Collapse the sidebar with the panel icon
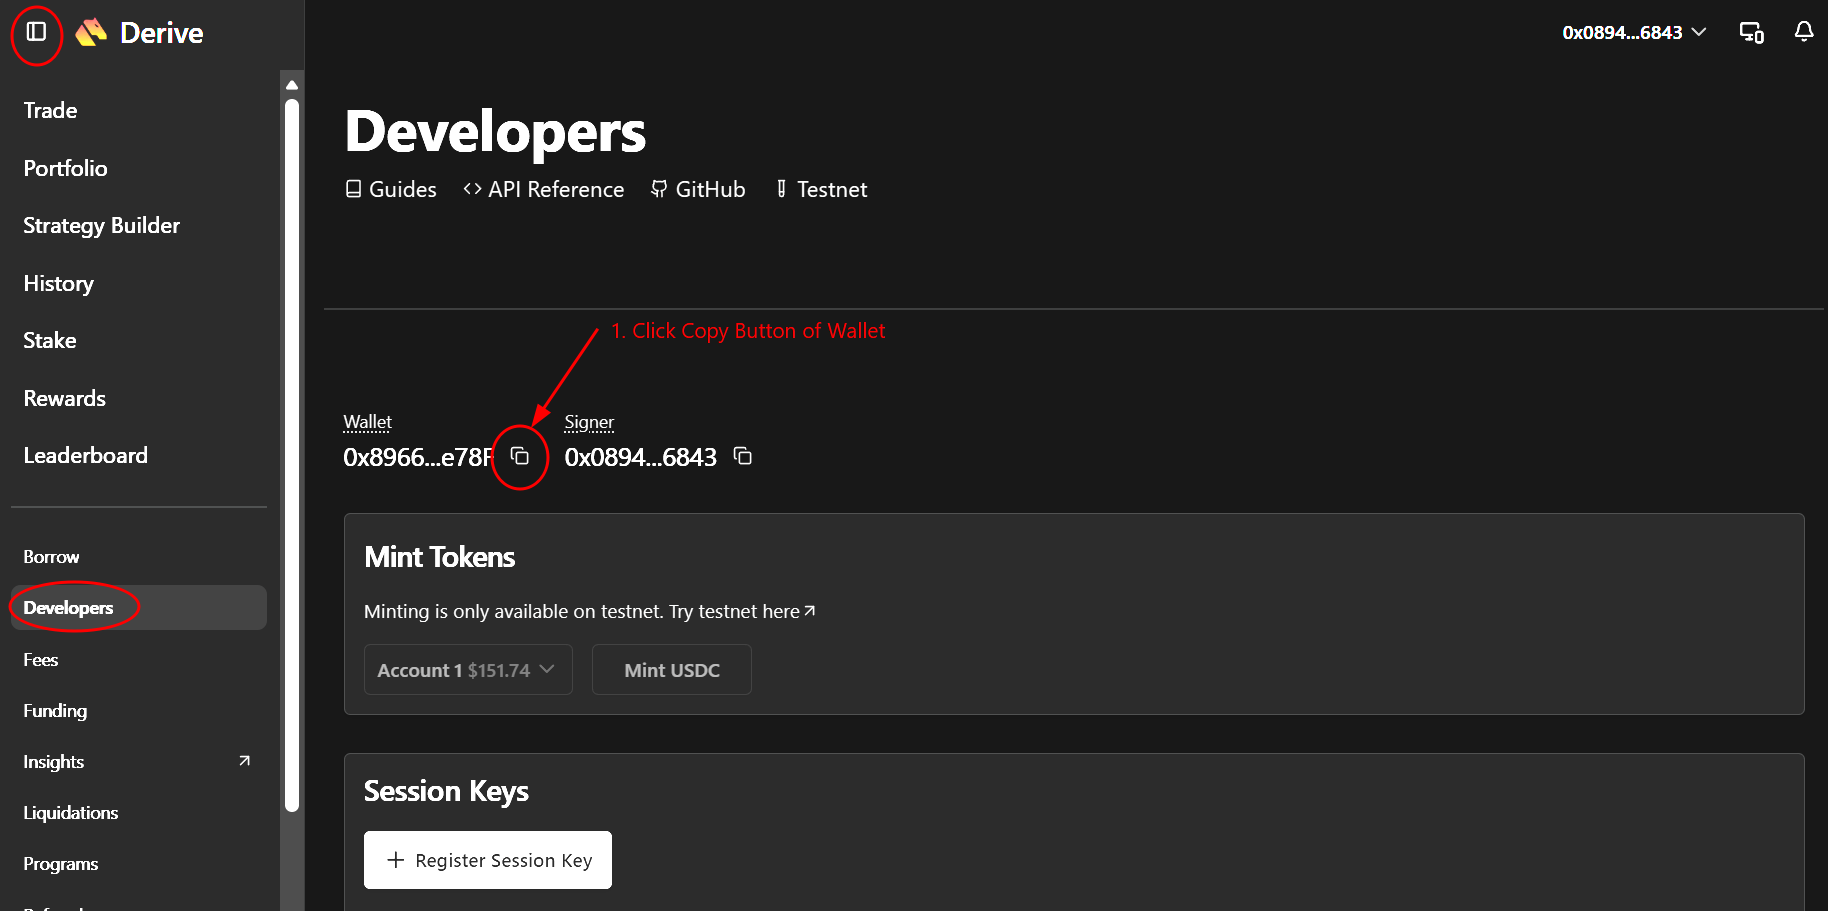 point(36,32)
